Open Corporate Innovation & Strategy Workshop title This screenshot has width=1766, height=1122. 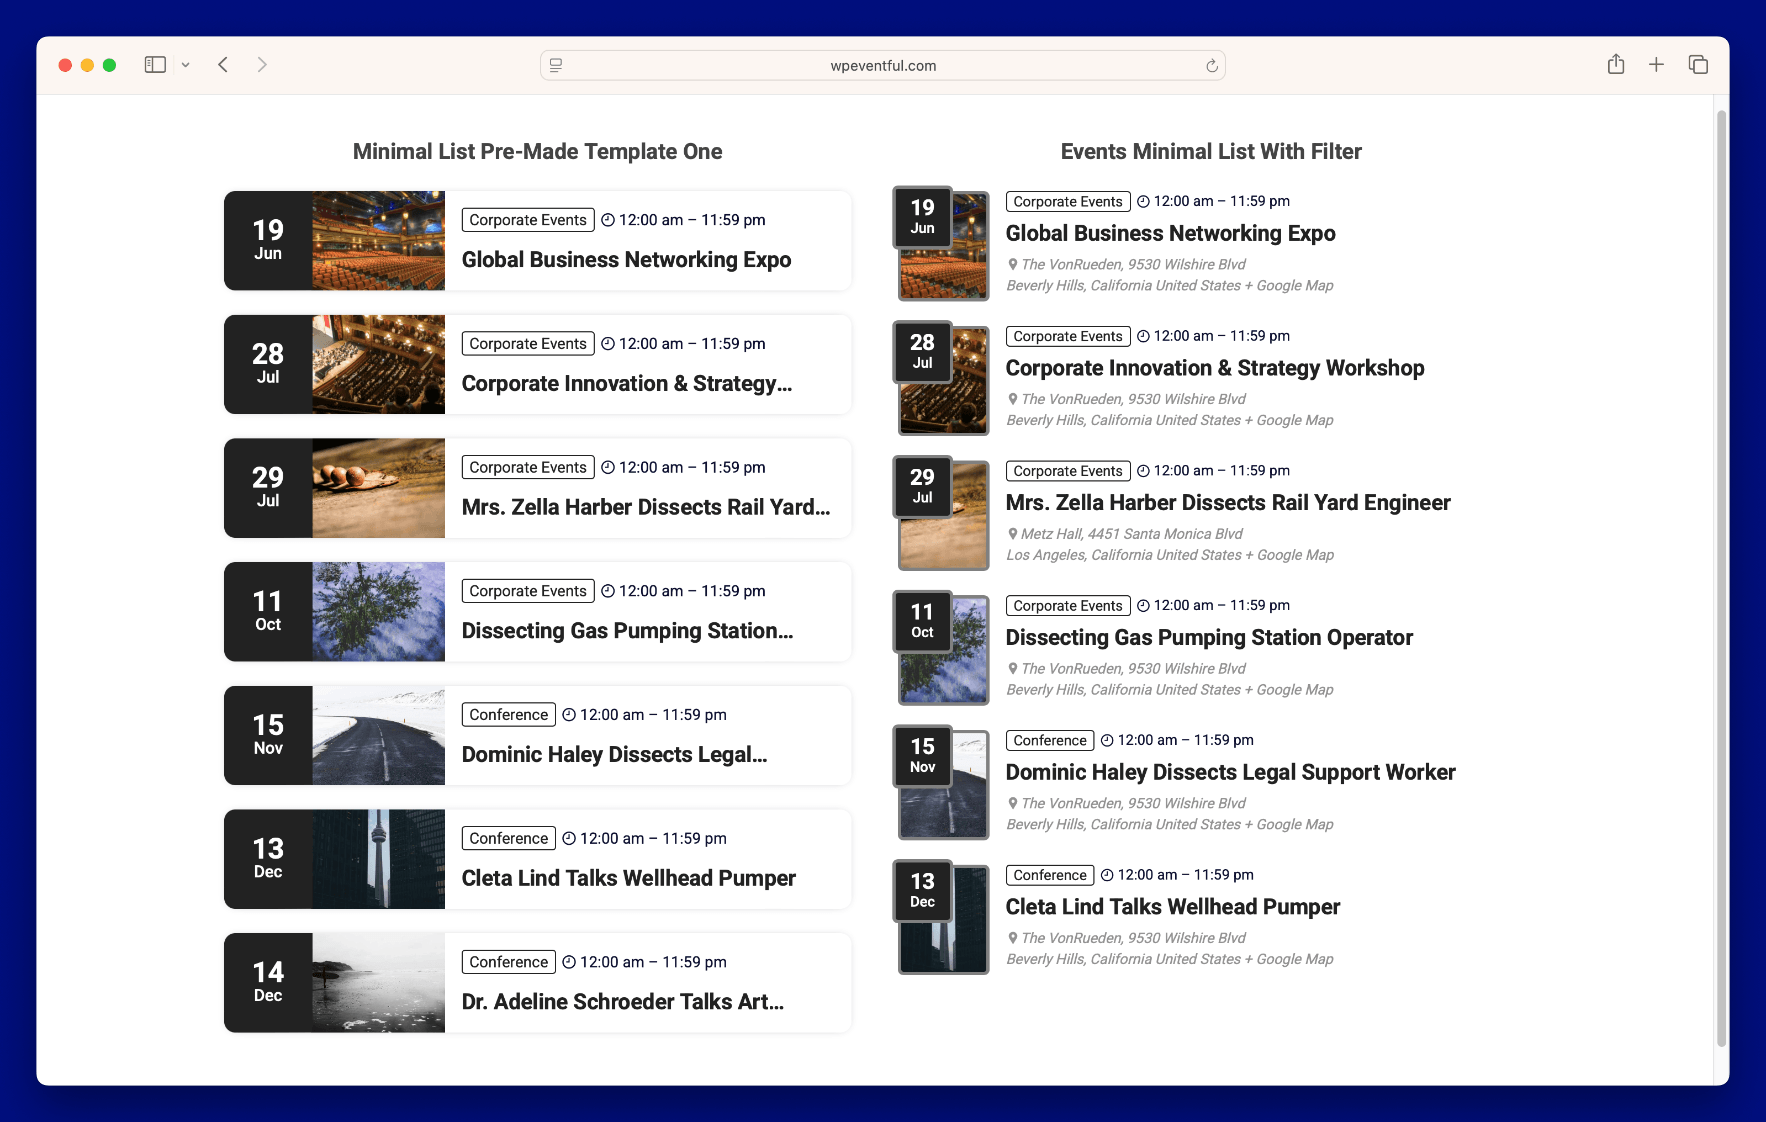[x=1214, y=368]
